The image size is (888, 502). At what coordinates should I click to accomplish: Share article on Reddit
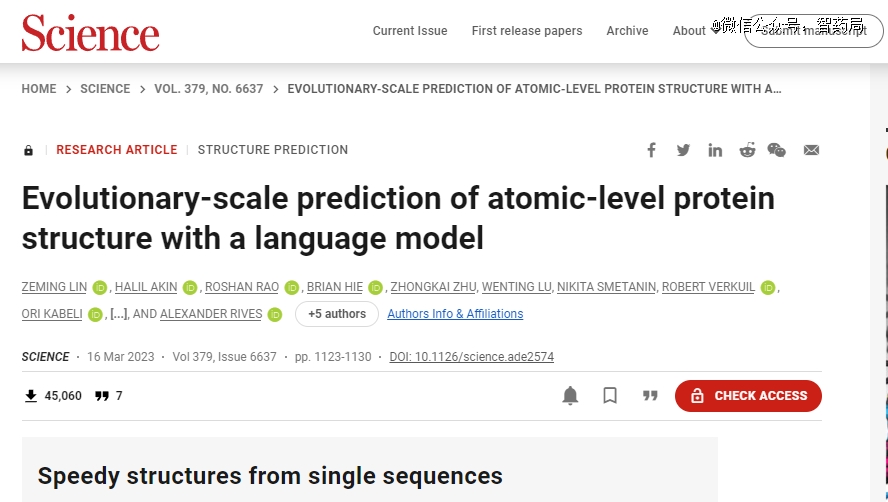point(747,150)
